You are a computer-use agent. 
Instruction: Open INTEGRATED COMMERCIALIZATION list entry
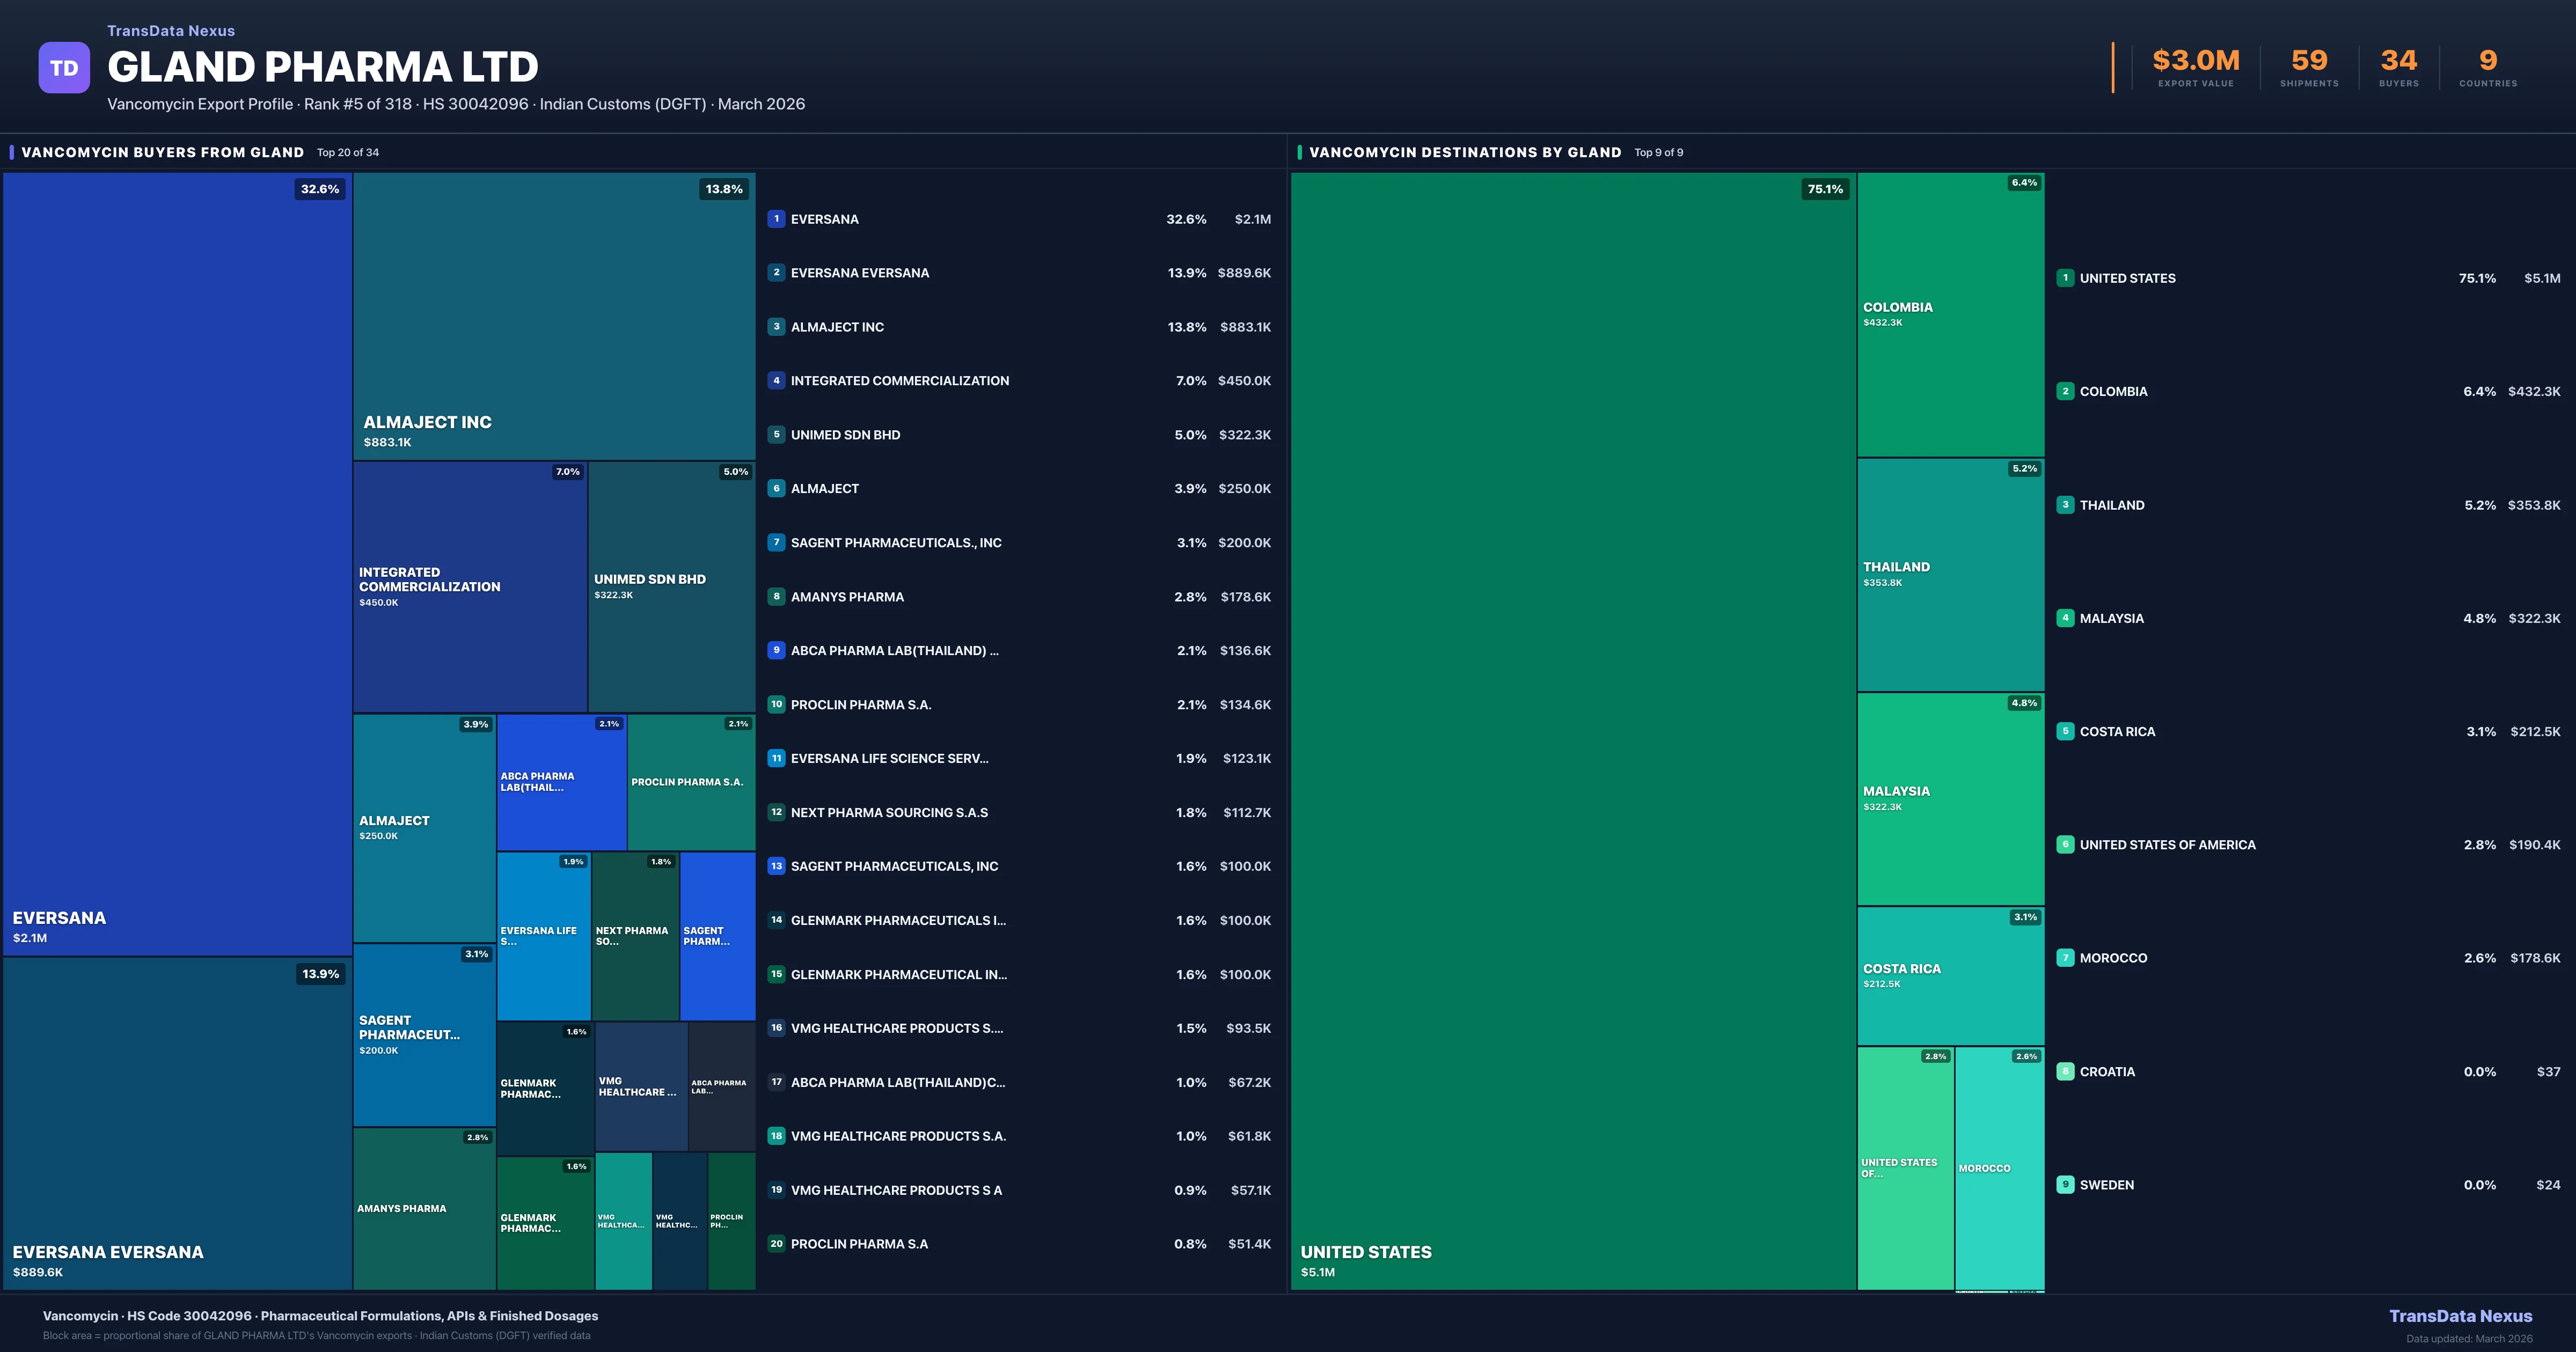tap(899, 381)
